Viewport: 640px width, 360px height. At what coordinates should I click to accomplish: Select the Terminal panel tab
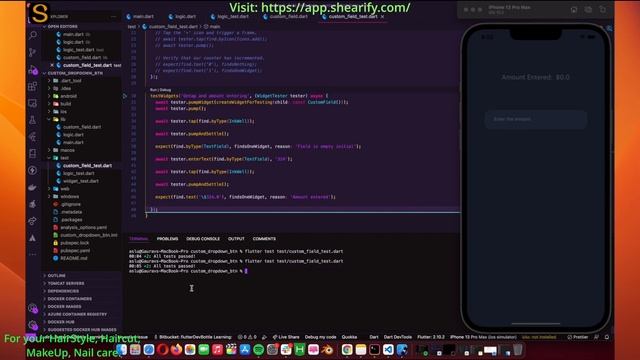click(x=139, y=239)
